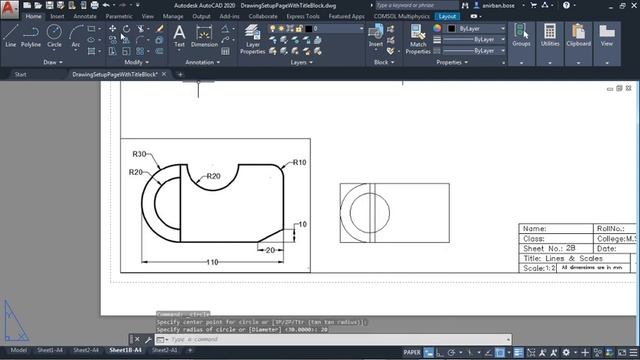Expand the Layers panel
This screenshot has height=360, width=640.
302,62
